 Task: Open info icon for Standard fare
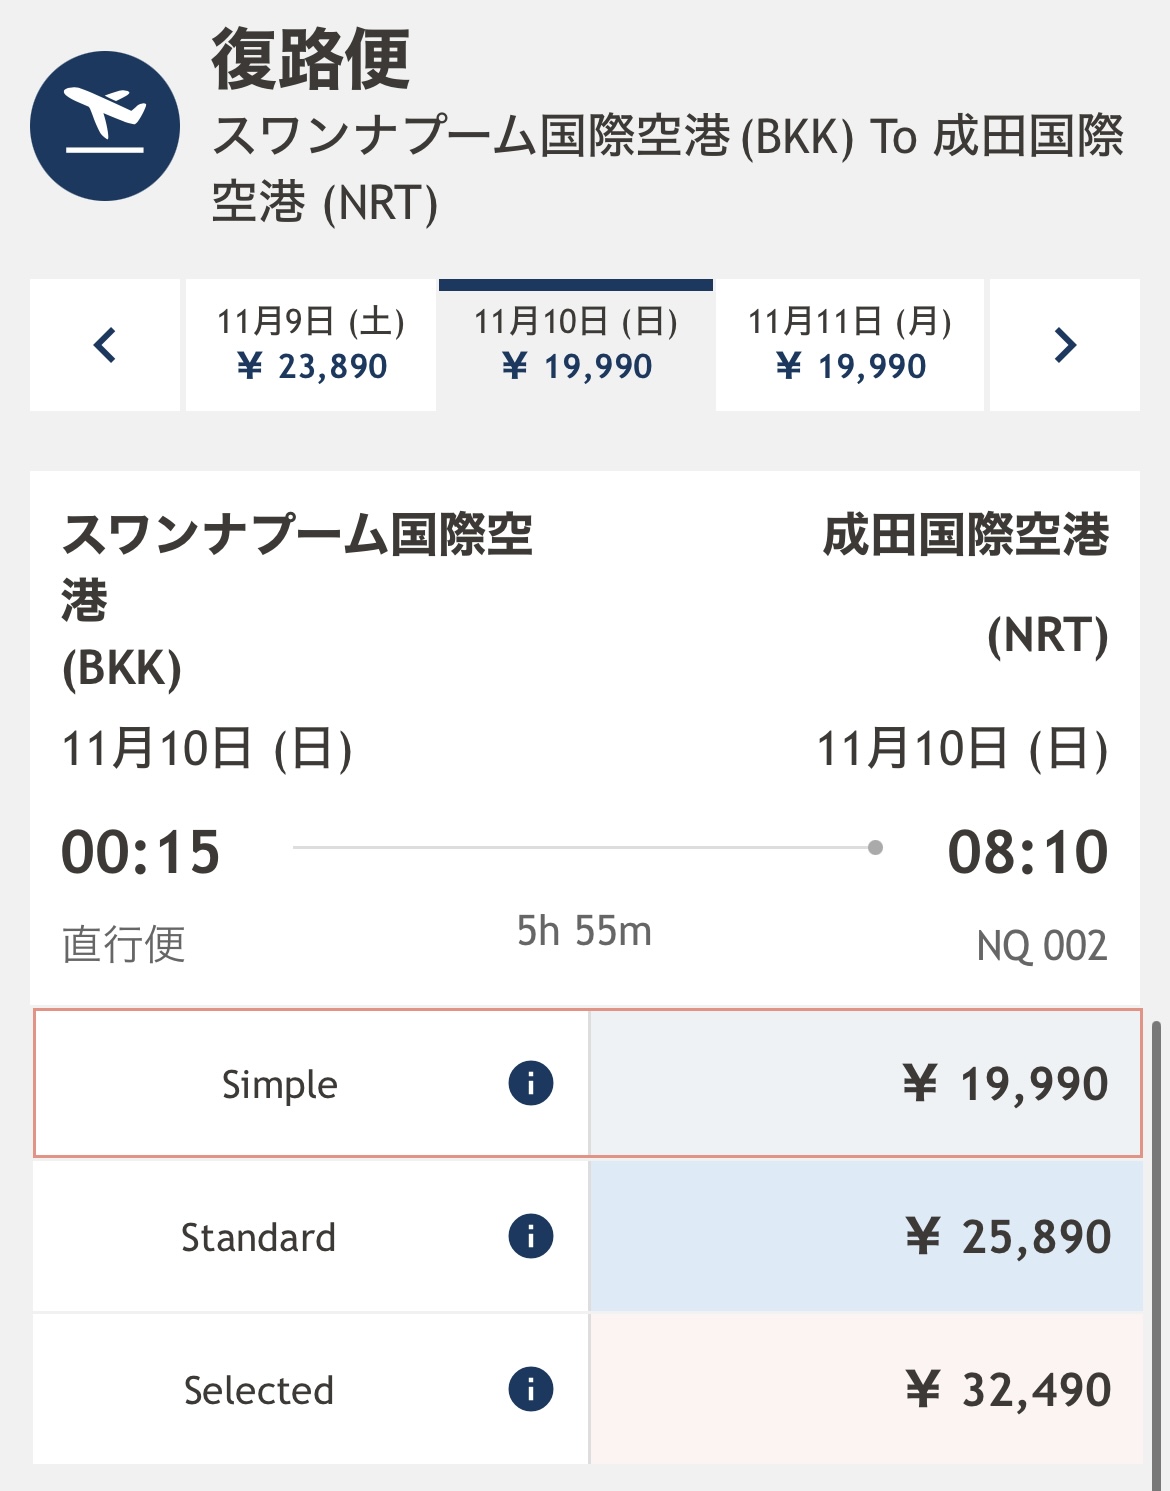click(531, 1236)
